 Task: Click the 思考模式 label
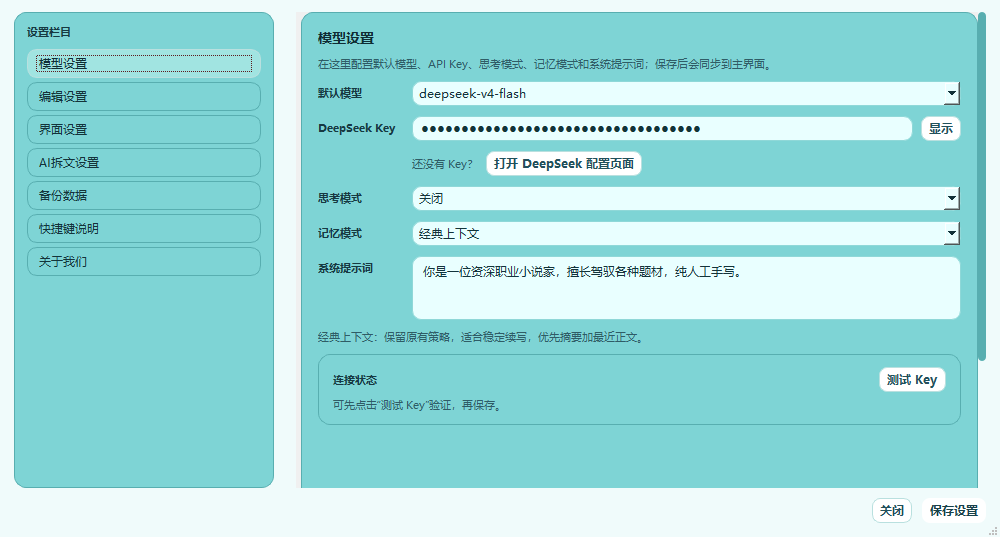point(340,198)
